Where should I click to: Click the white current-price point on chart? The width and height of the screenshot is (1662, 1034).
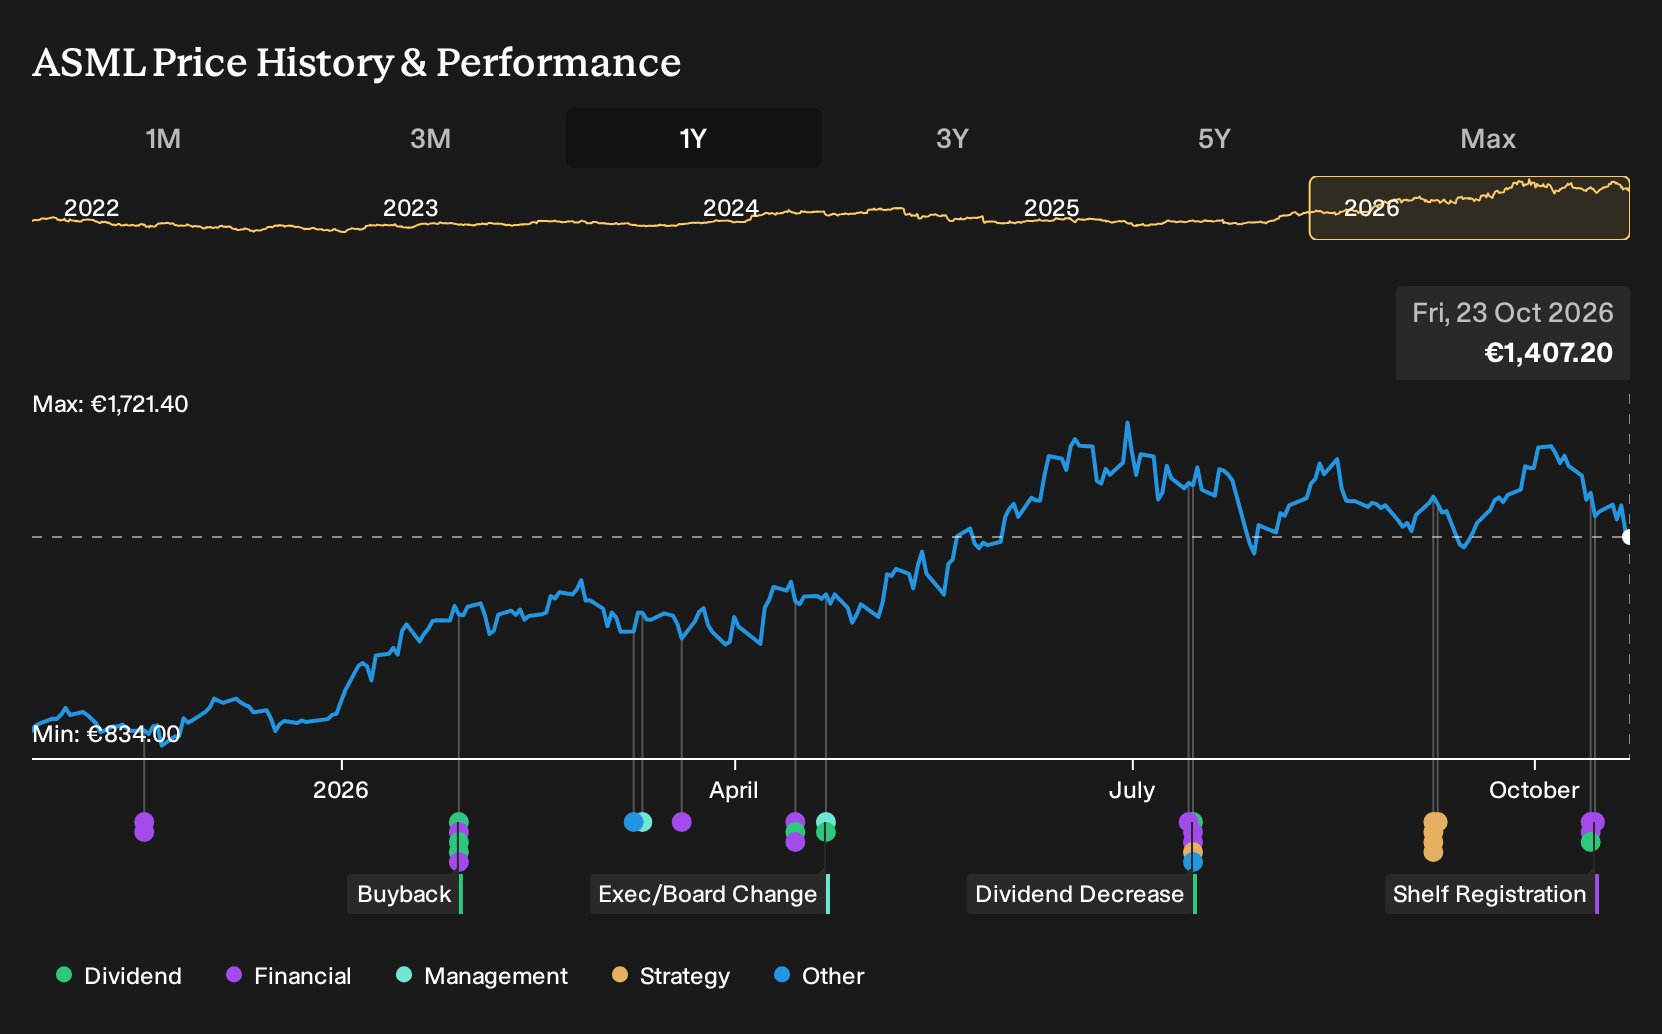[x=1628, y=537]
